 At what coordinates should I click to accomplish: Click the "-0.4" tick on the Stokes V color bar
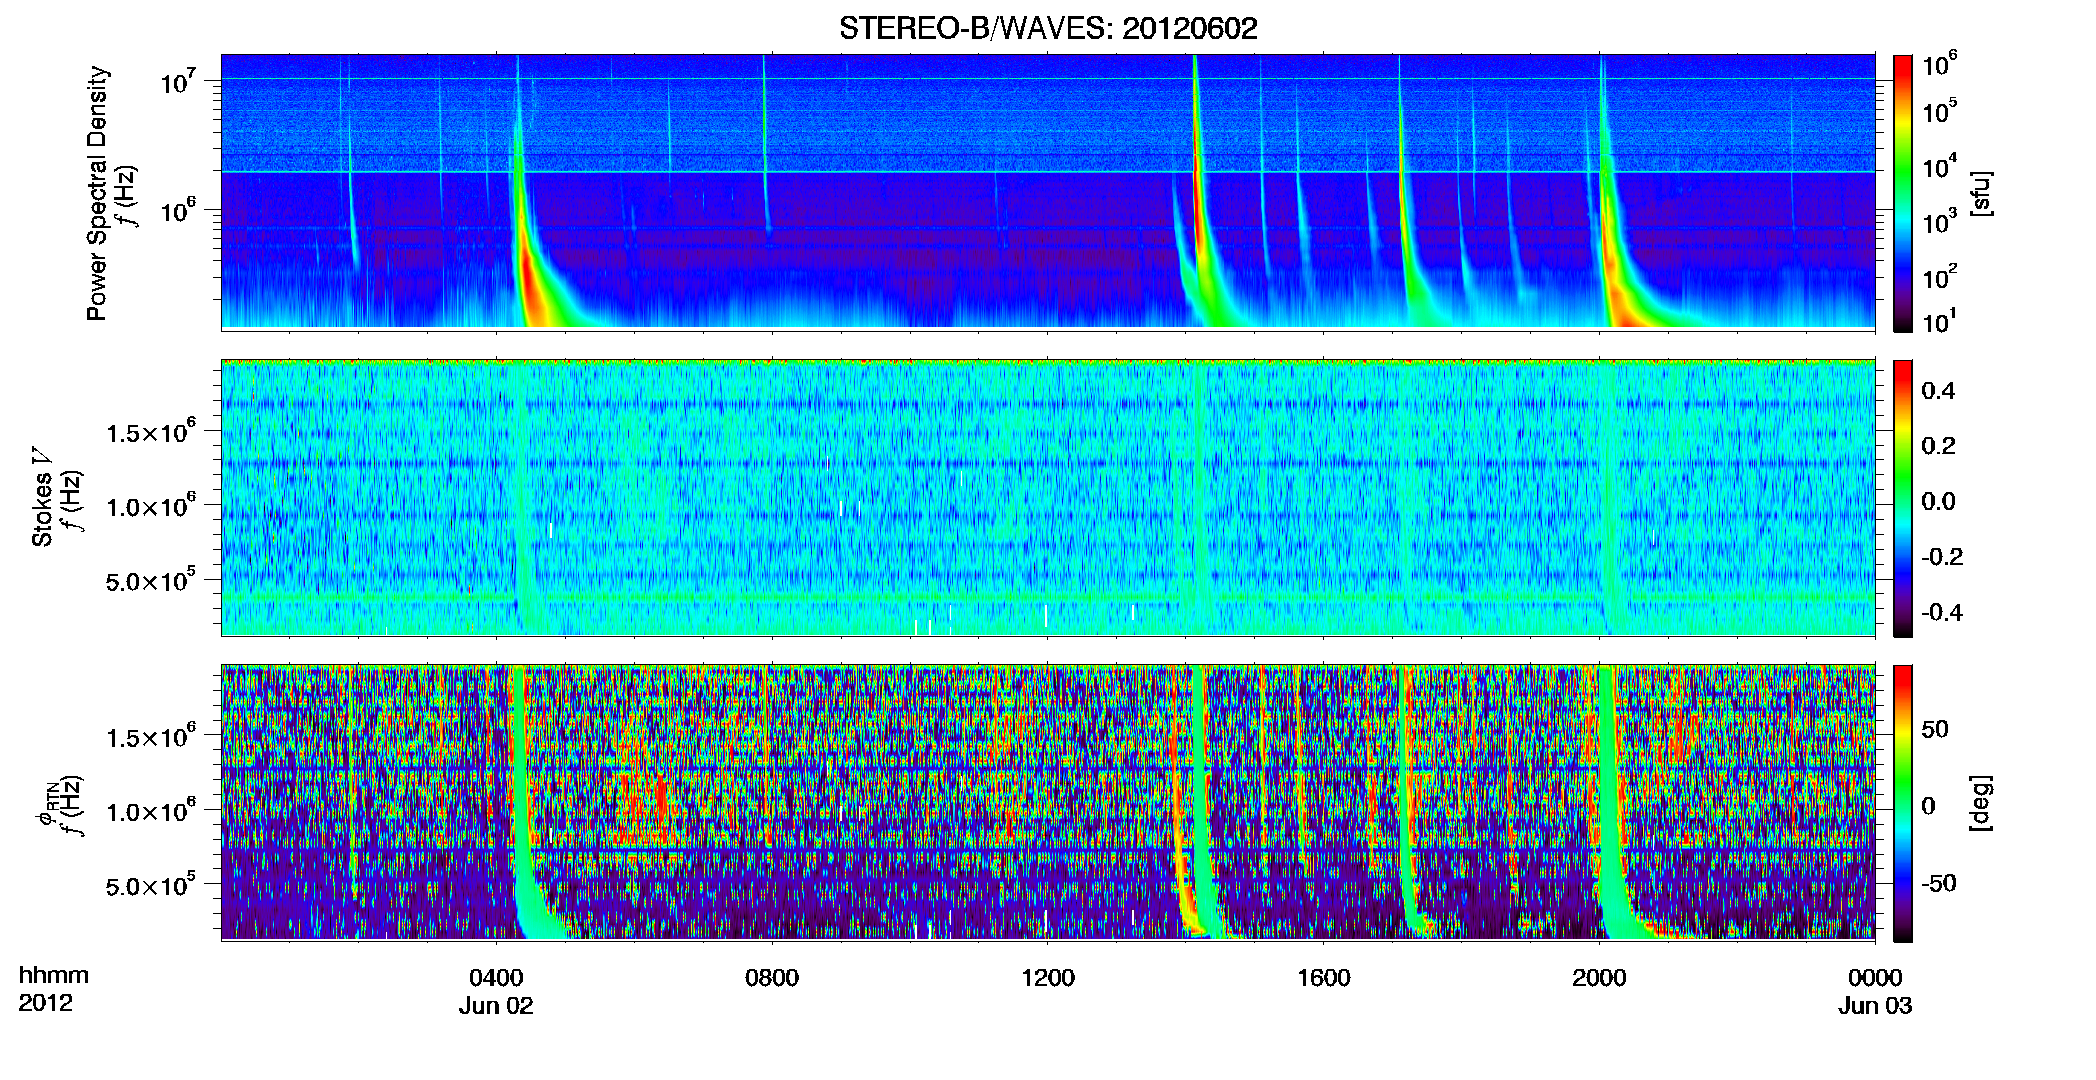pos(1942,613)
